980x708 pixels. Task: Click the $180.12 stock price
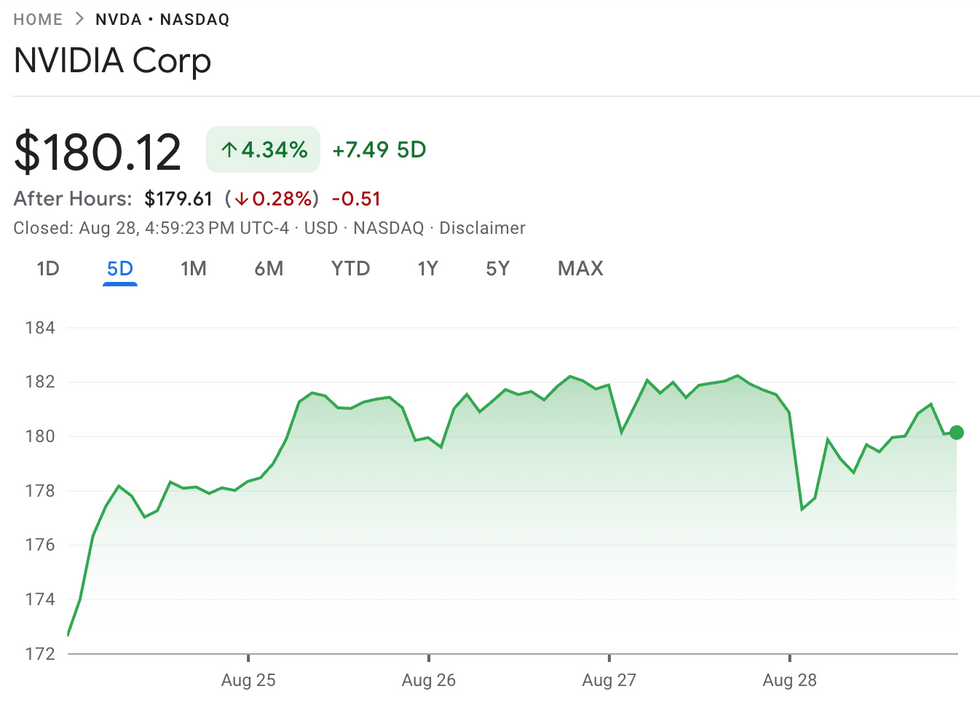pos(98,152)
